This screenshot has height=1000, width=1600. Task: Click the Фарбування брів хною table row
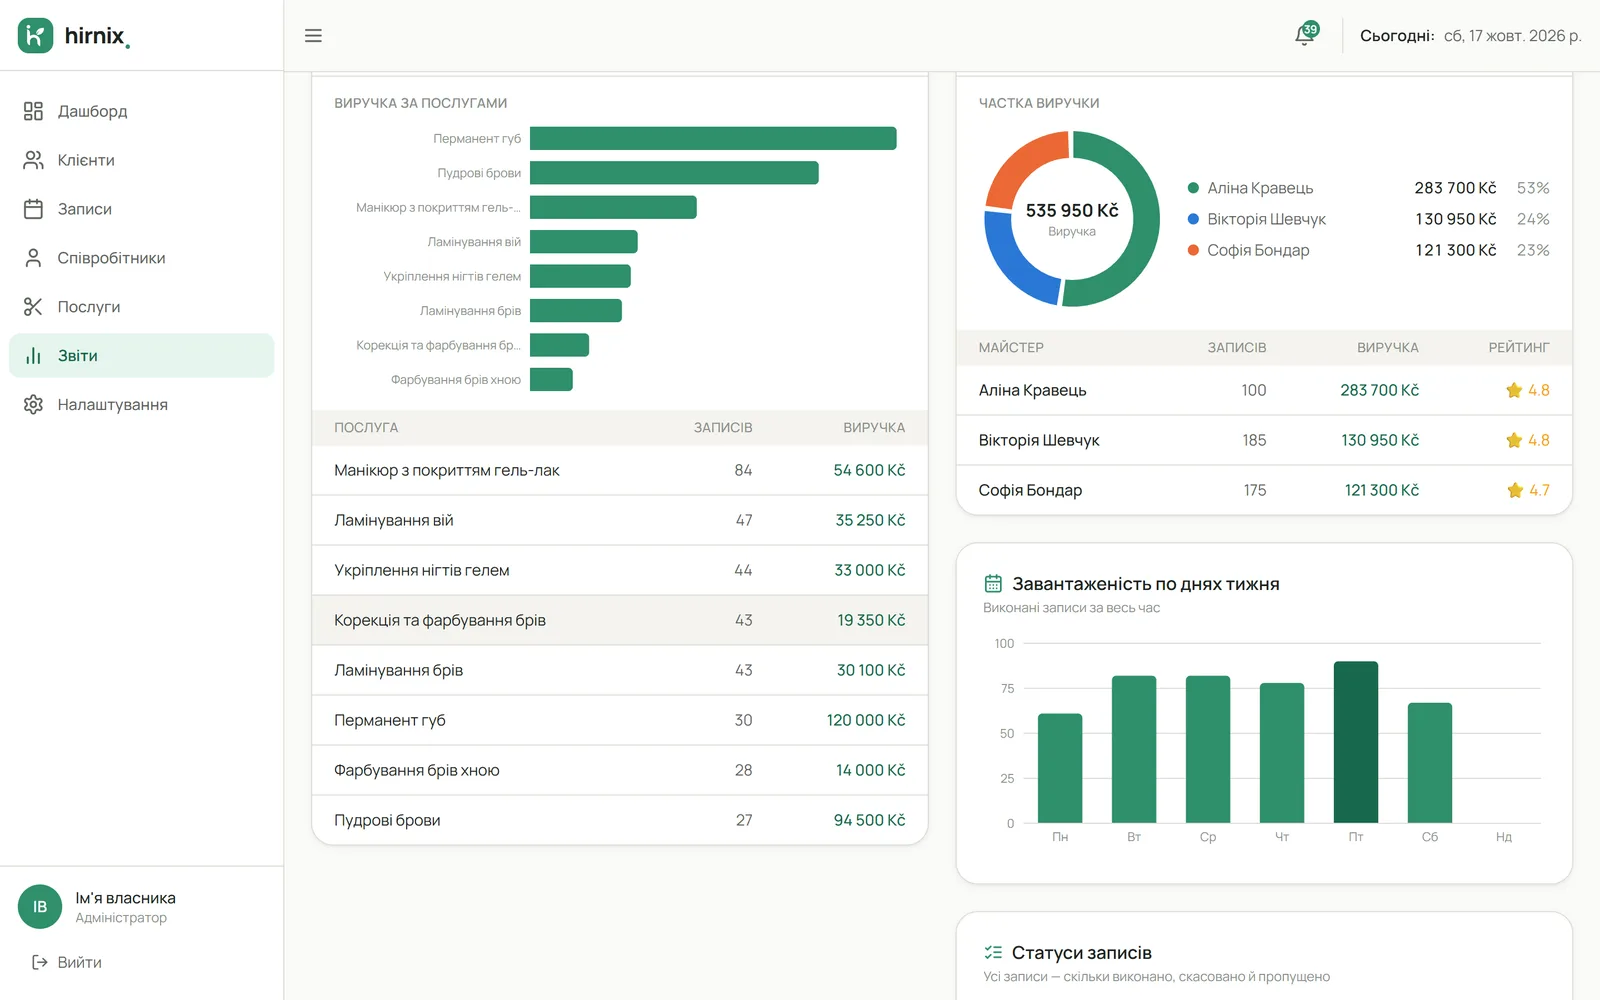[x=620, y=770]
